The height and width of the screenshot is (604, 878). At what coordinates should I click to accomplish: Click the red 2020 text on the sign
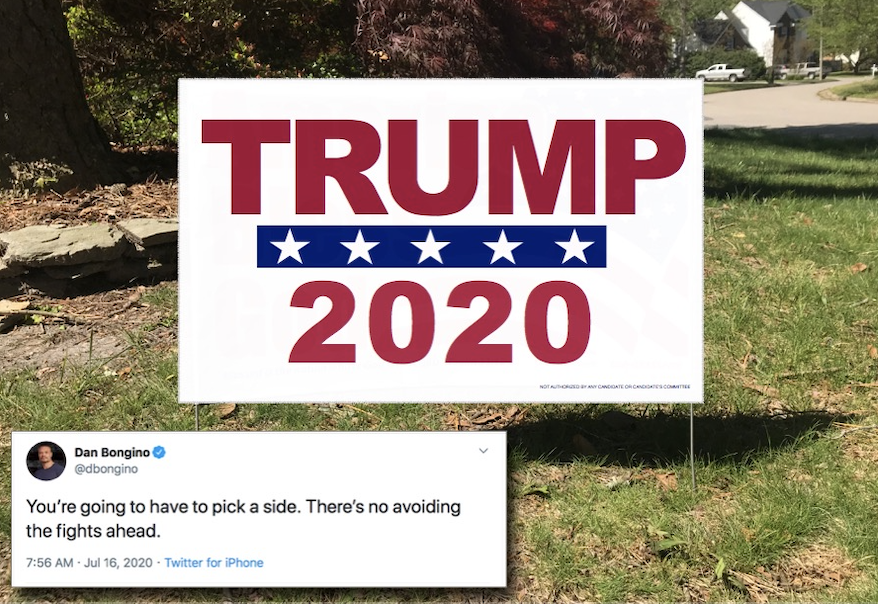(x=440, y=322)
